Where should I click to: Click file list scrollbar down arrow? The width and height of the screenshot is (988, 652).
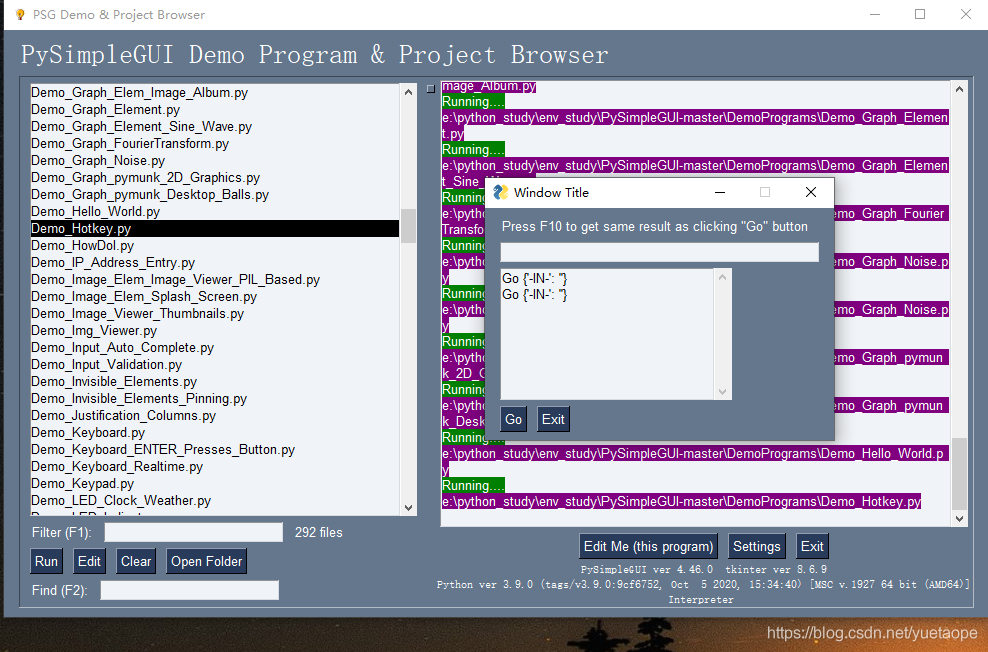point(408,508)
